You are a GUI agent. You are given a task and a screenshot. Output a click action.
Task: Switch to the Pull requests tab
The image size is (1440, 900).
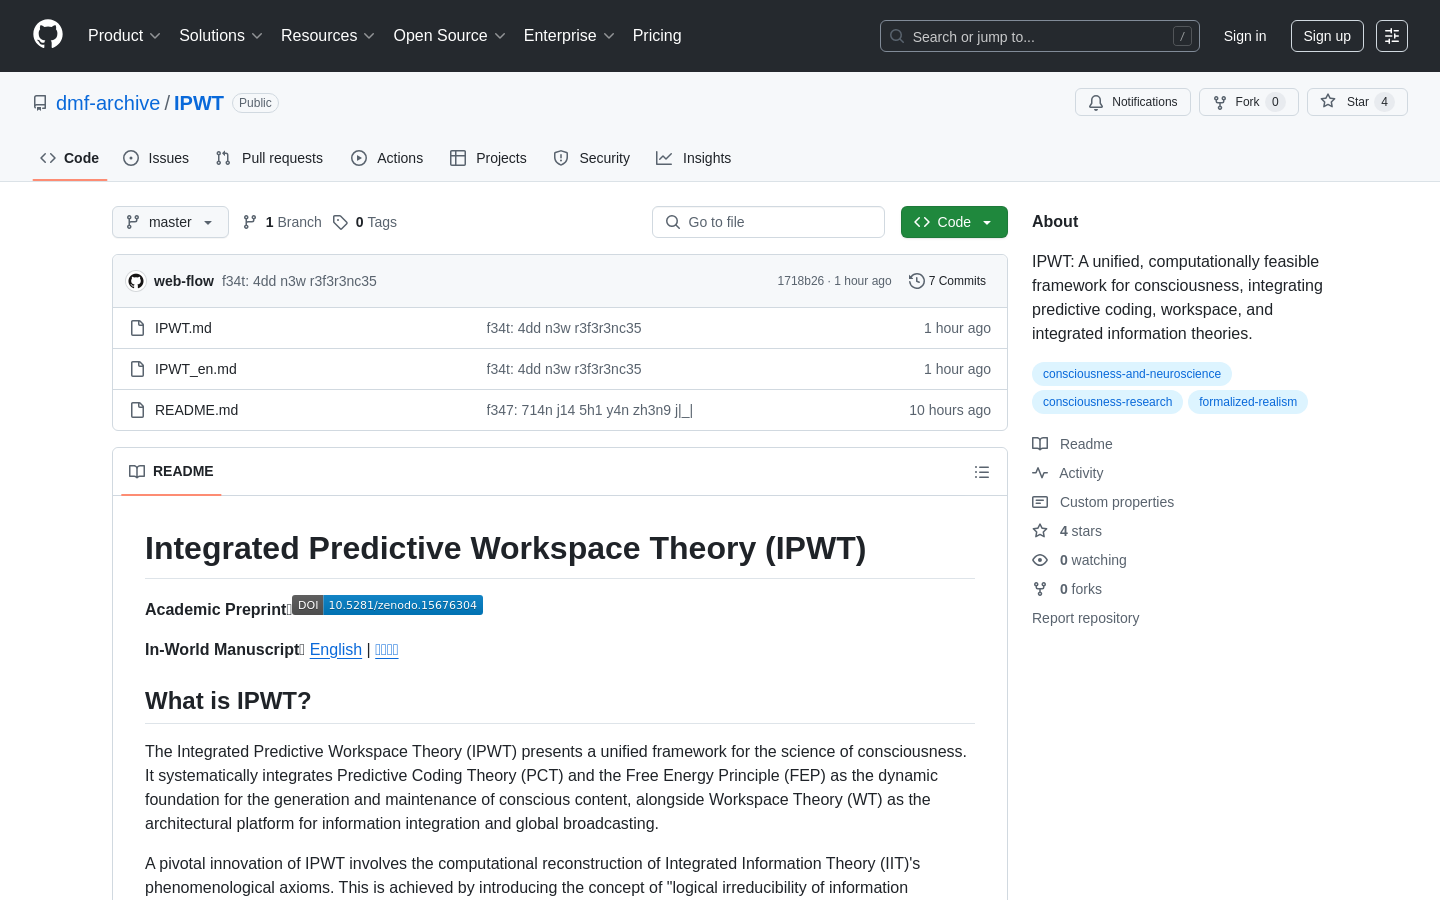click(x=269, y=158)
